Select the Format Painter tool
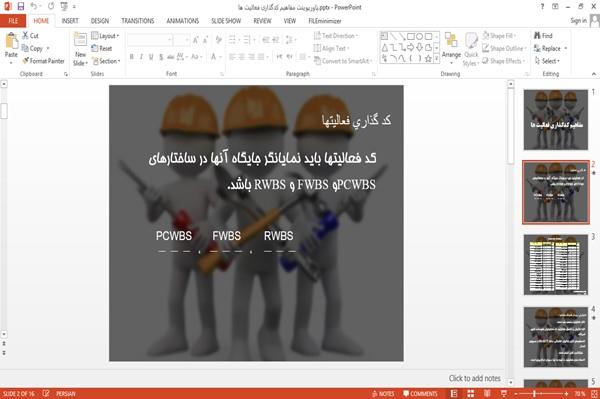This screenshot has height=399, width=600. (x=43, y=61)
